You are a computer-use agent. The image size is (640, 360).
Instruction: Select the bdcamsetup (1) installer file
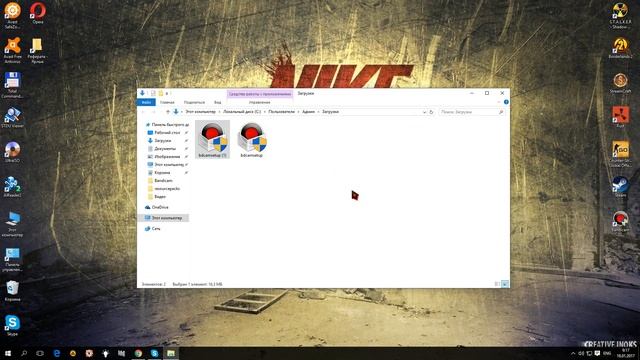pyautogui.click(x=213, y=139)
